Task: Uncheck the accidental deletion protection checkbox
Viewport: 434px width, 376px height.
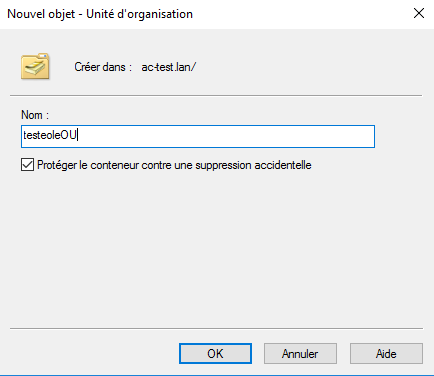Action: click(x=27, y=165)
